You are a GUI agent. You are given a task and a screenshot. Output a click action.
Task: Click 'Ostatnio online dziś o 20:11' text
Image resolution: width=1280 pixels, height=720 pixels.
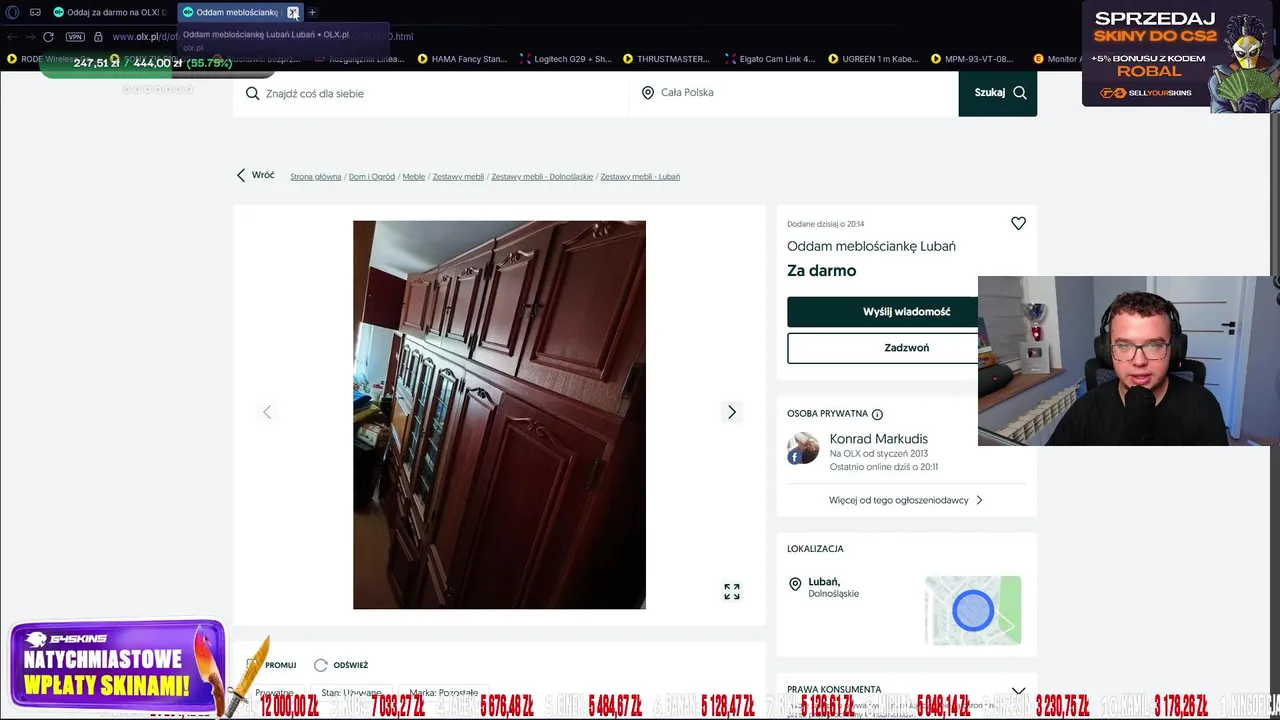[x=884, y=467]
